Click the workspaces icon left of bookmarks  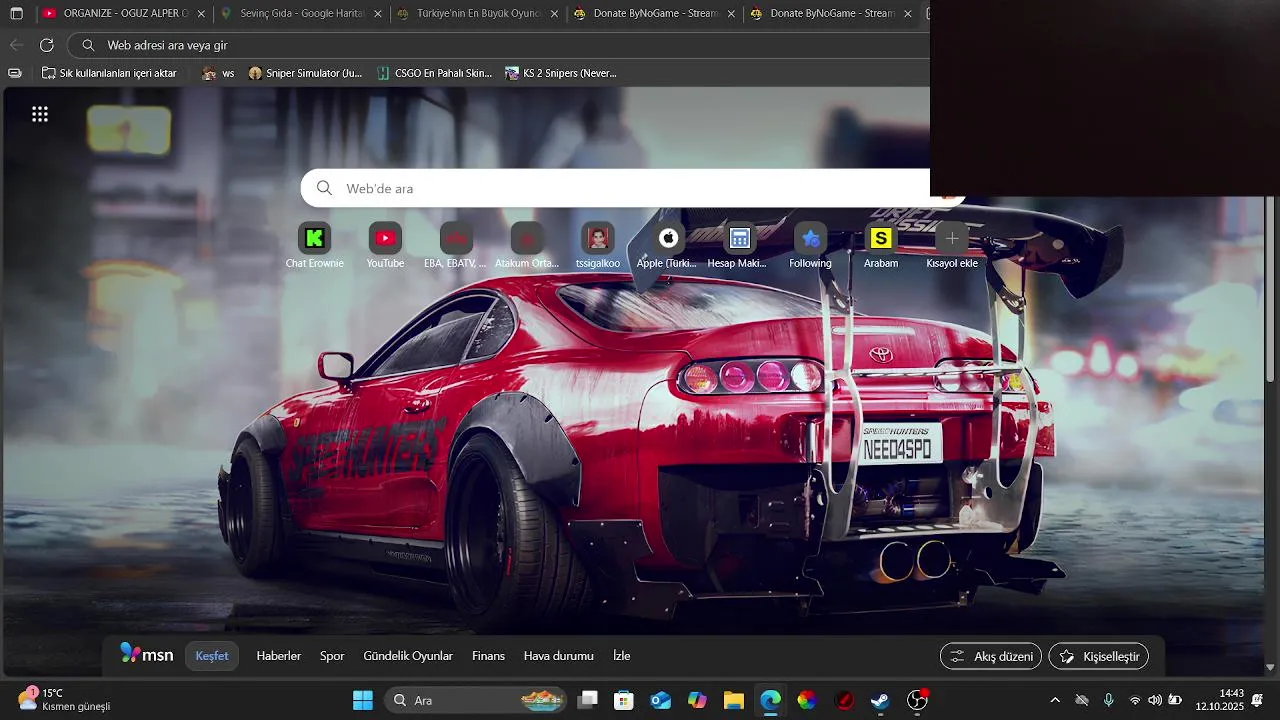point(14,73)
